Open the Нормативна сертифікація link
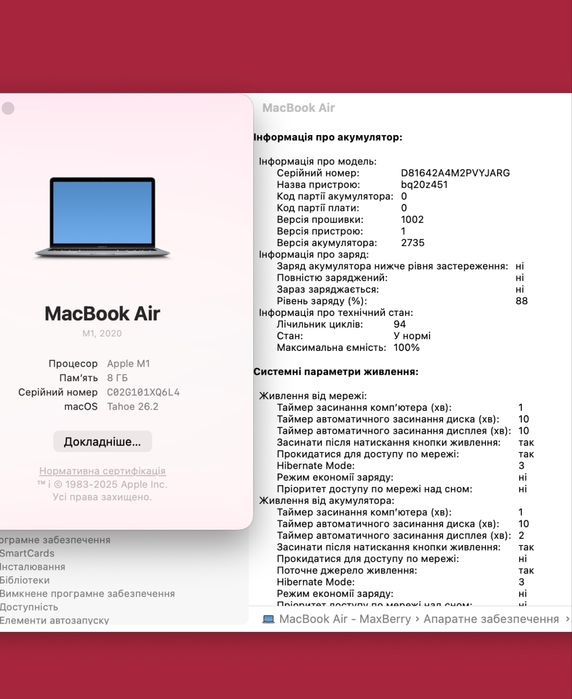 (x=103, y=471)
